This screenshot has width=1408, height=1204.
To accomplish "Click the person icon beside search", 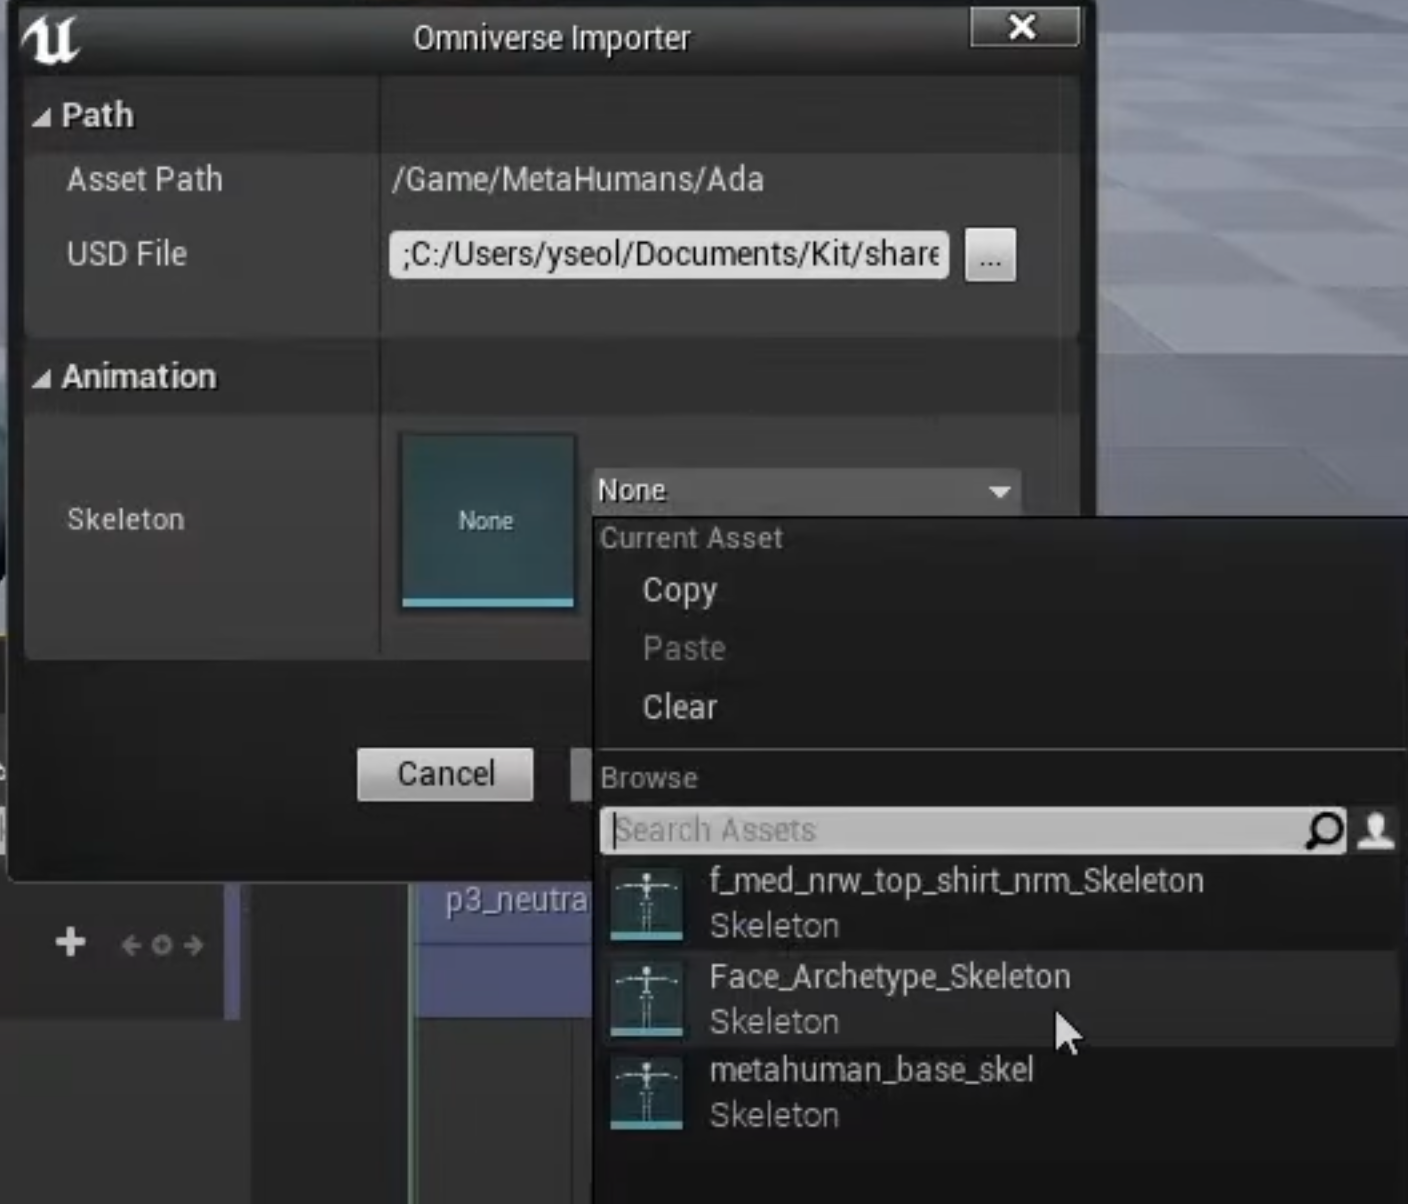I will (1376, 830).
